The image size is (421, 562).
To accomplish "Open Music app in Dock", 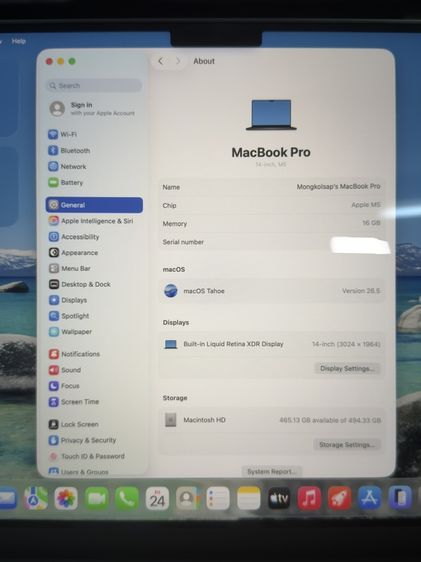I will point(309,498).
